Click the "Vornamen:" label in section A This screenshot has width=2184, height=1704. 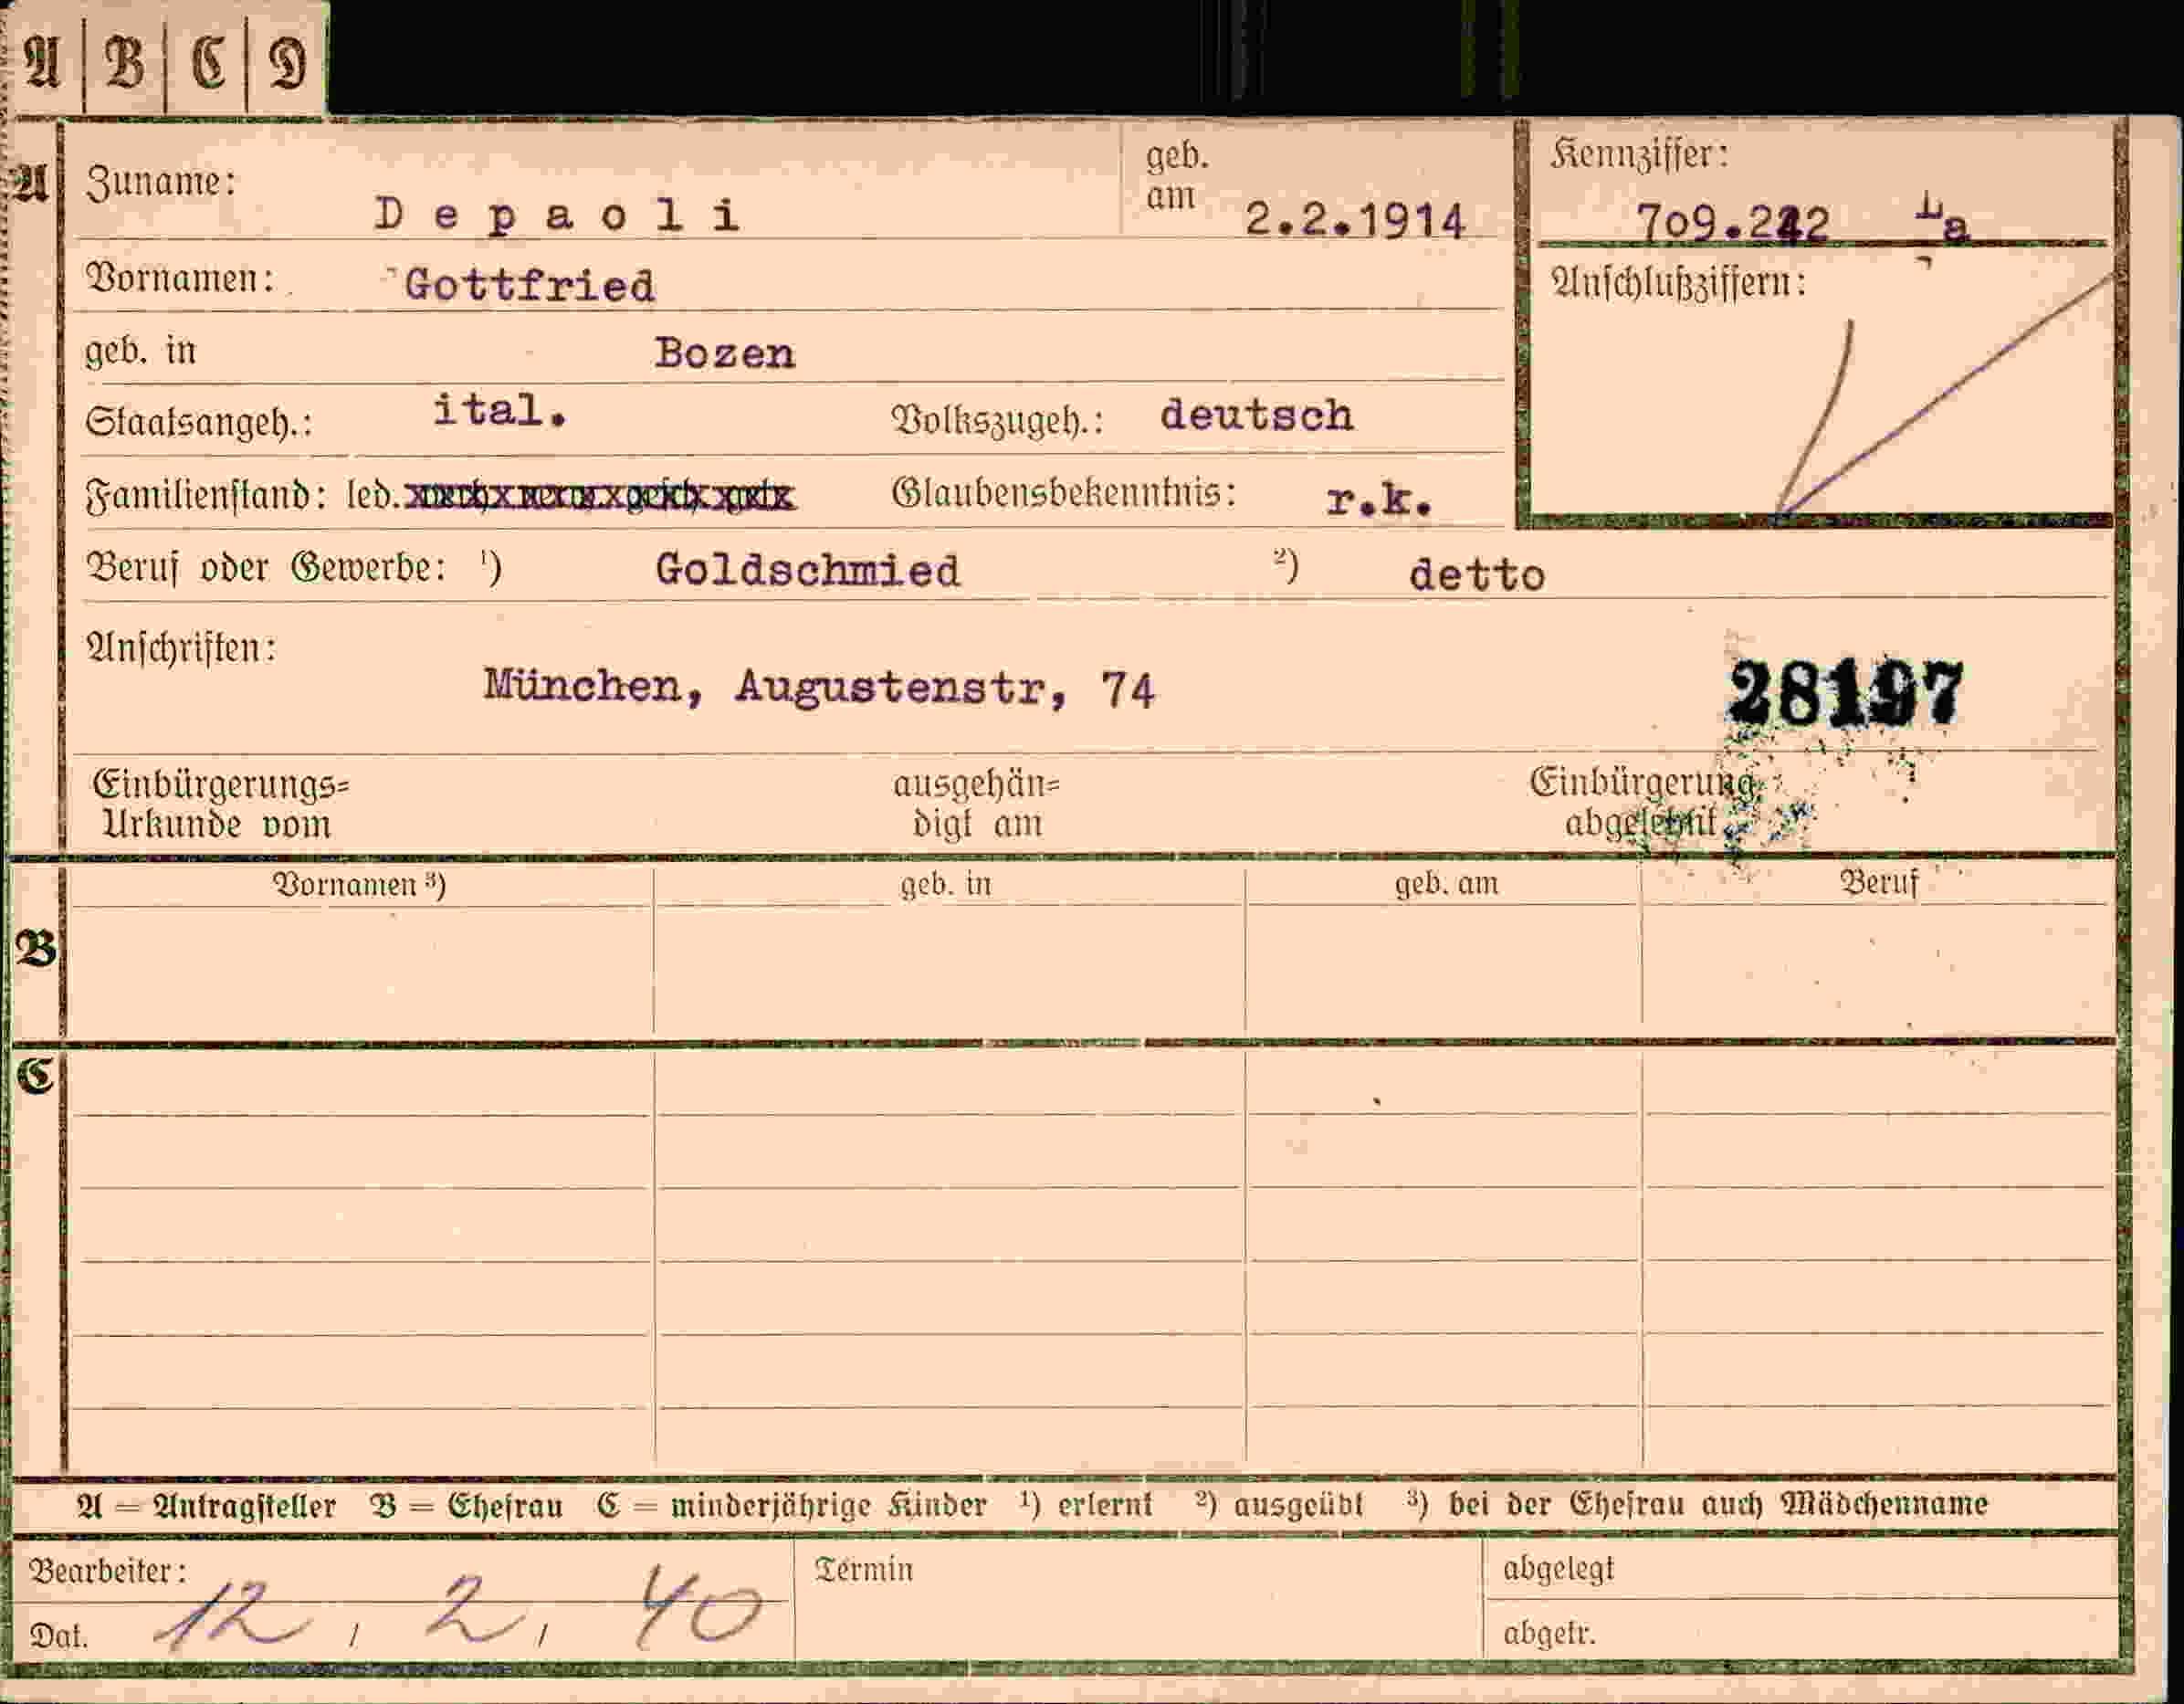[x=180, y=279]
